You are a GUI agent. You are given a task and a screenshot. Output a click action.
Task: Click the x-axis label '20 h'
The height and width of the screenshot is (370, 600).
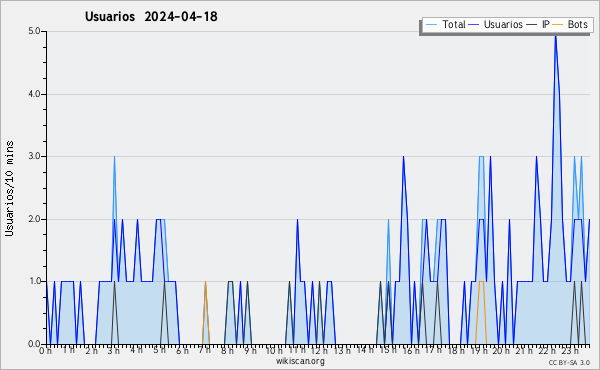(501, 351)
